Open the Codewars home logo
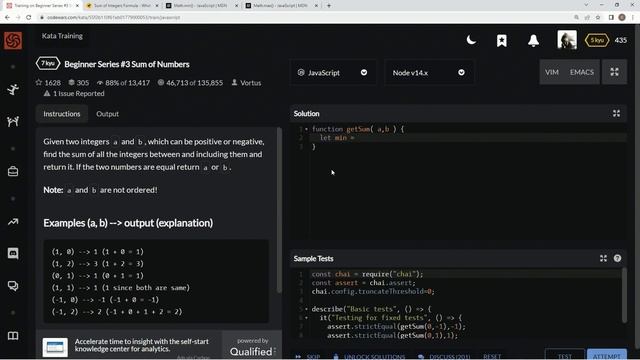This screenshot has height=360, width=640. click(x=13, y=40)
